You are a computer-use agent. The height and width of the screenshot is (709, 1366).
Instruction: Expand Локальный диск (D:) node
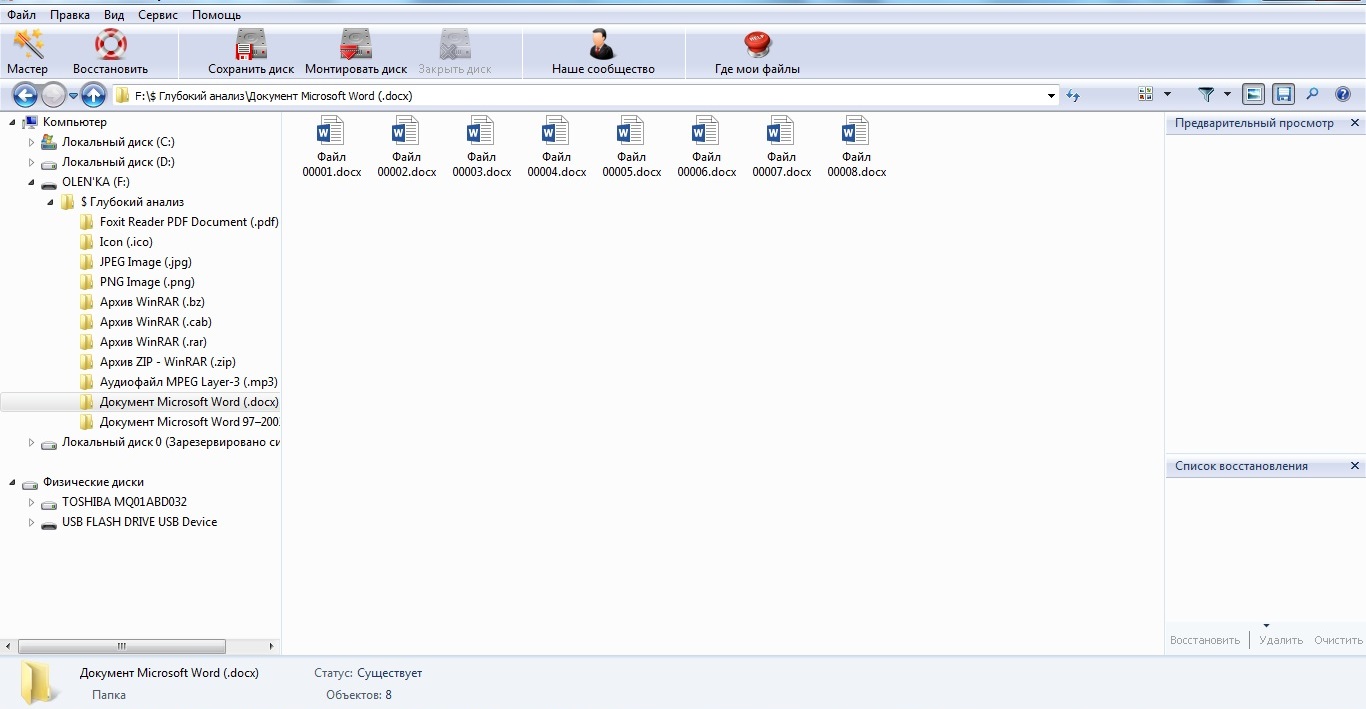click(x=31, y=162)
